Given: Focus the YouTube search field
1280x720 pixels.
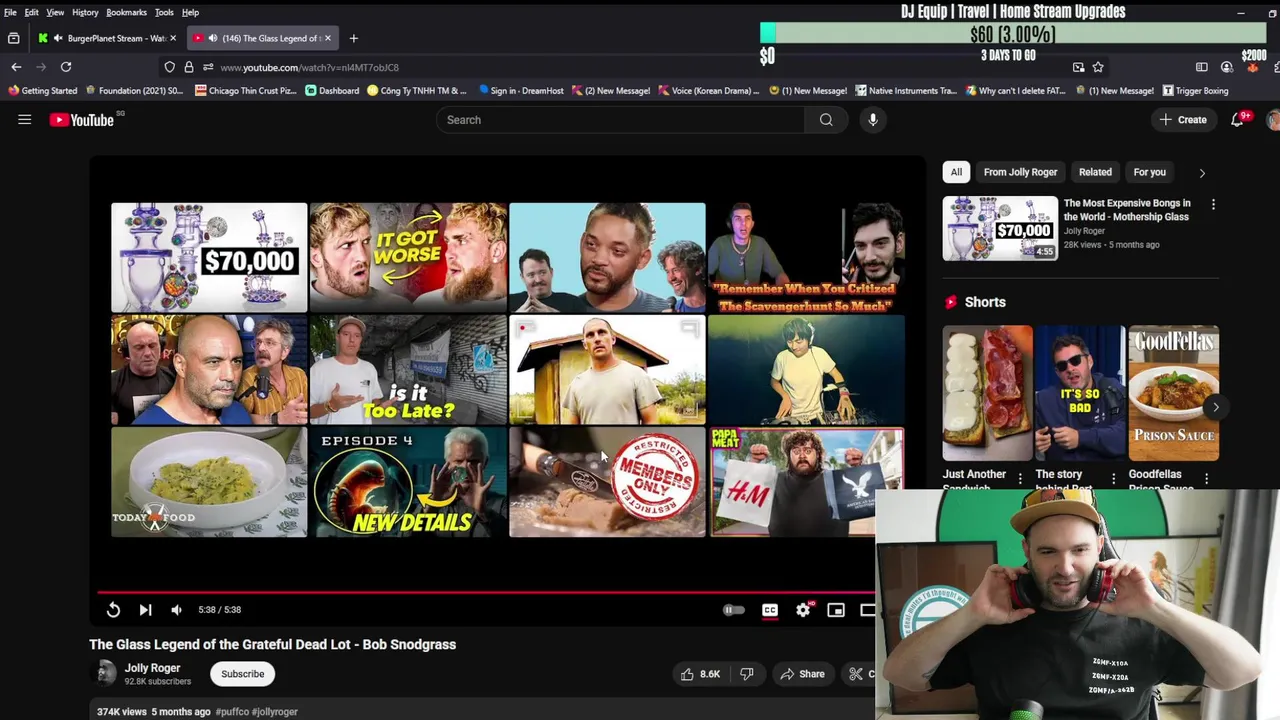Looking at the screenshot, I should (620, 120).
